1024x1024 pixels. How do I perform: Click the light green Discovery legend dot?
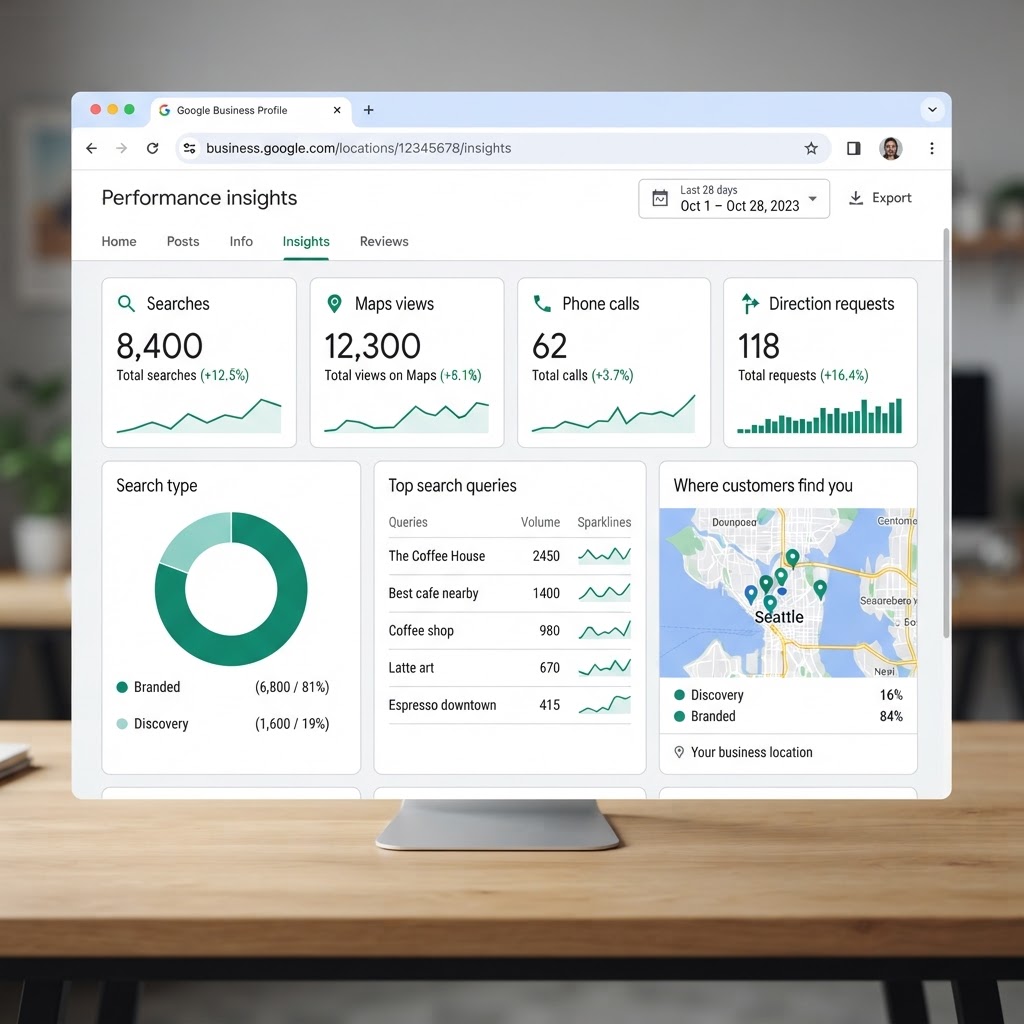[122, 724]
